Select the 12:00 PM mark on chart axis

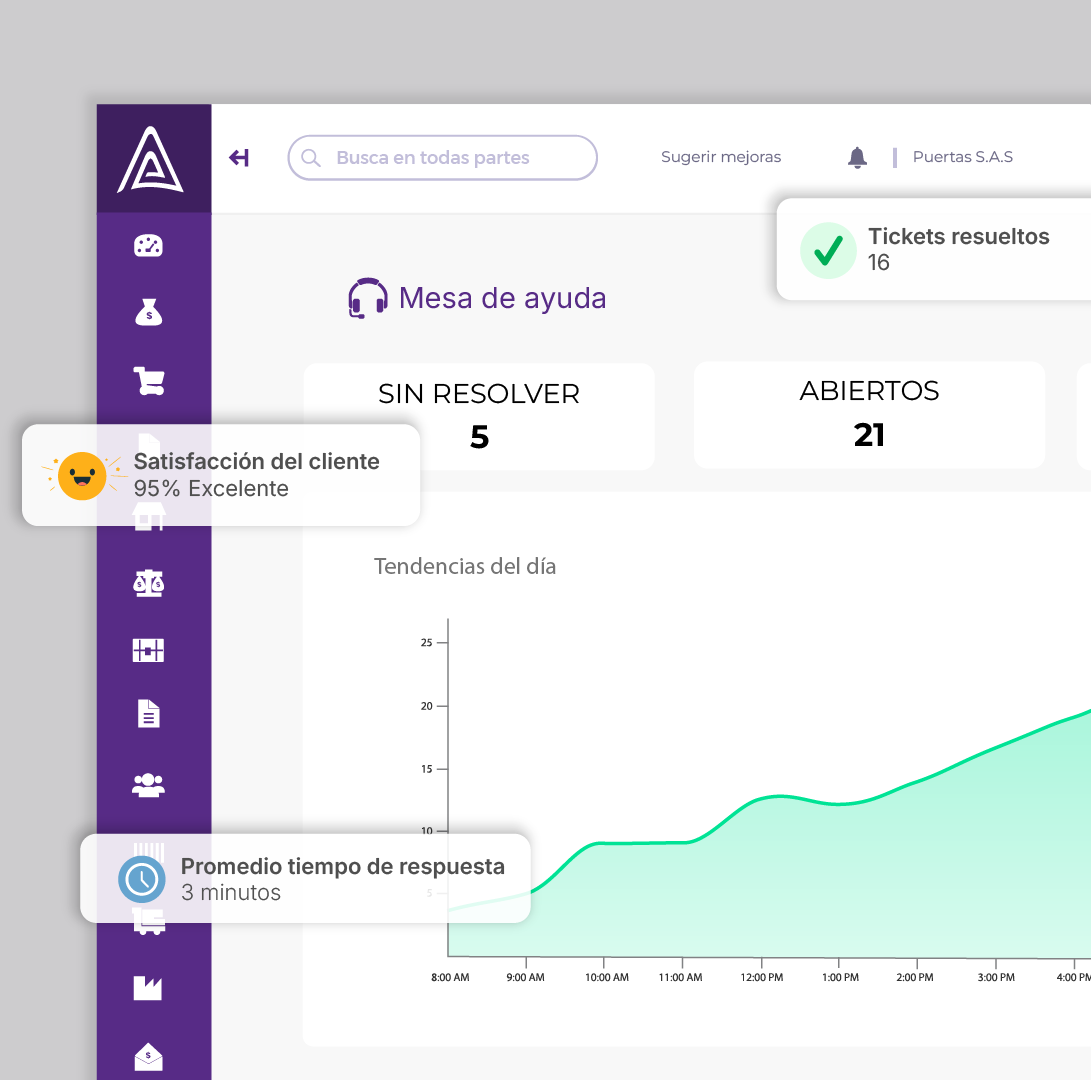tap(762, 977)
